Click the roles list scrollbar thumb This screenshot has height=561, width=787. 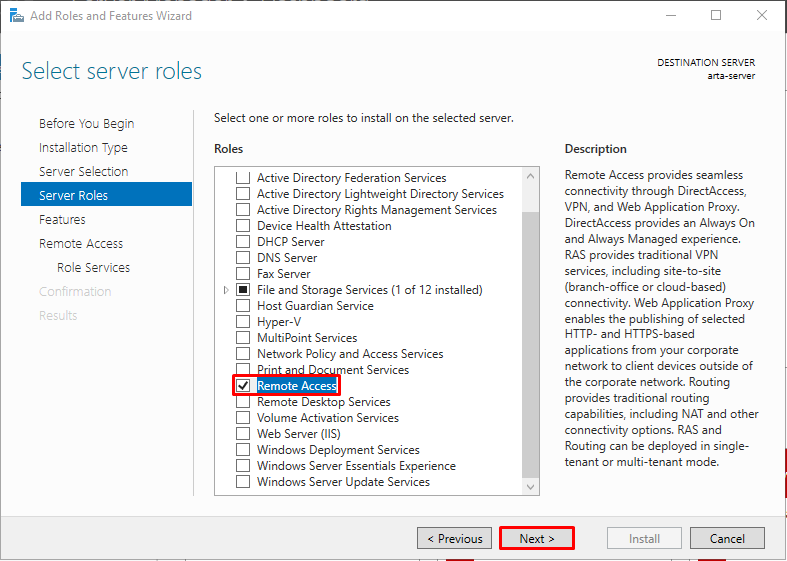click(x=531, y=345)
